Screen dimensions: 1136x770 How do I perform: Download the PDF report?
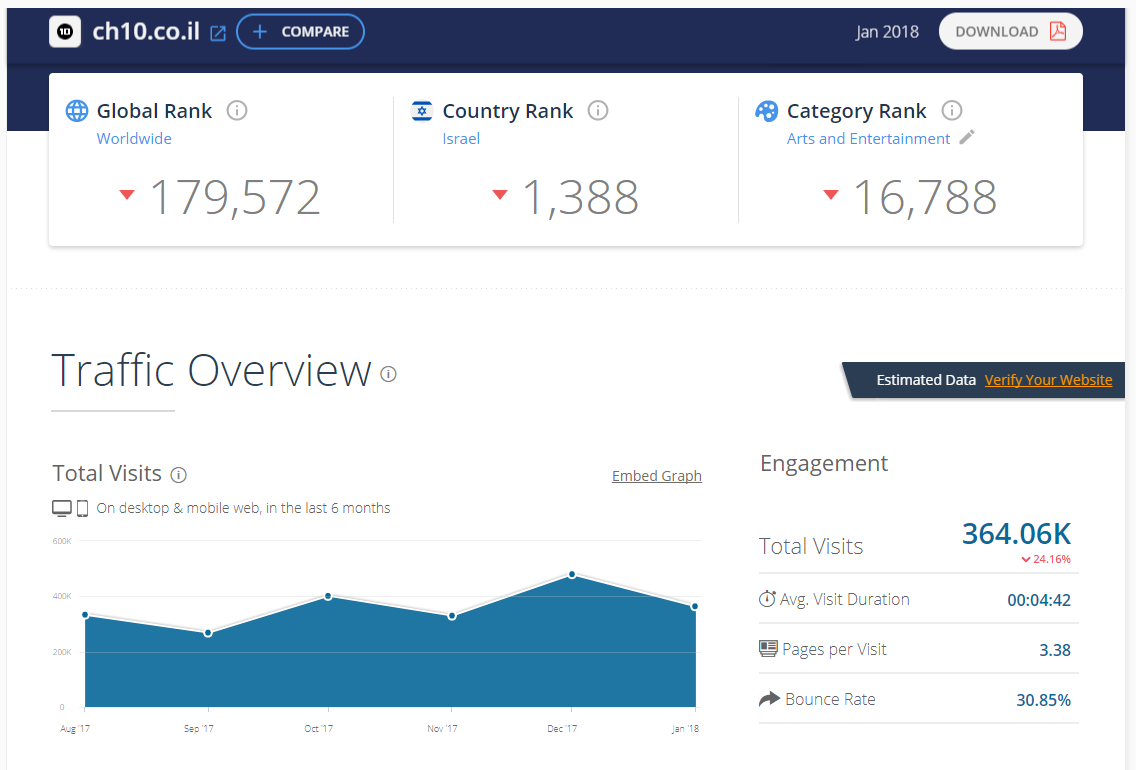click(x=1010, y=32)
